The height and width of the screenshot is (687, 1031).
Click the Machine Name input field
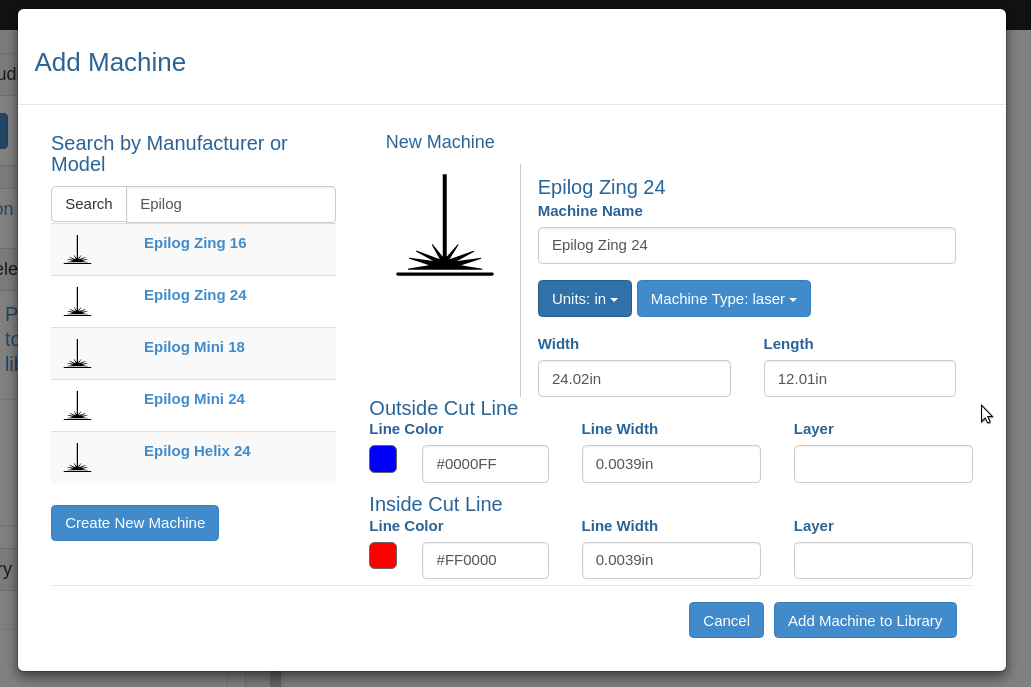[x=746, y=245]
